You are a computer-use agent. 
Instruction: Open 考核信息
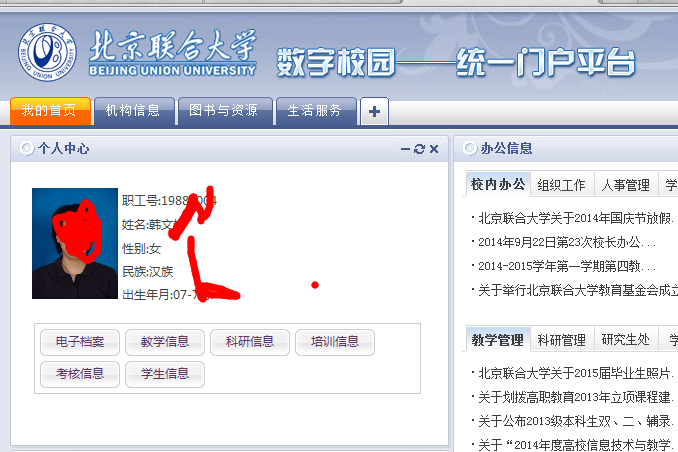tap(80, 374)
